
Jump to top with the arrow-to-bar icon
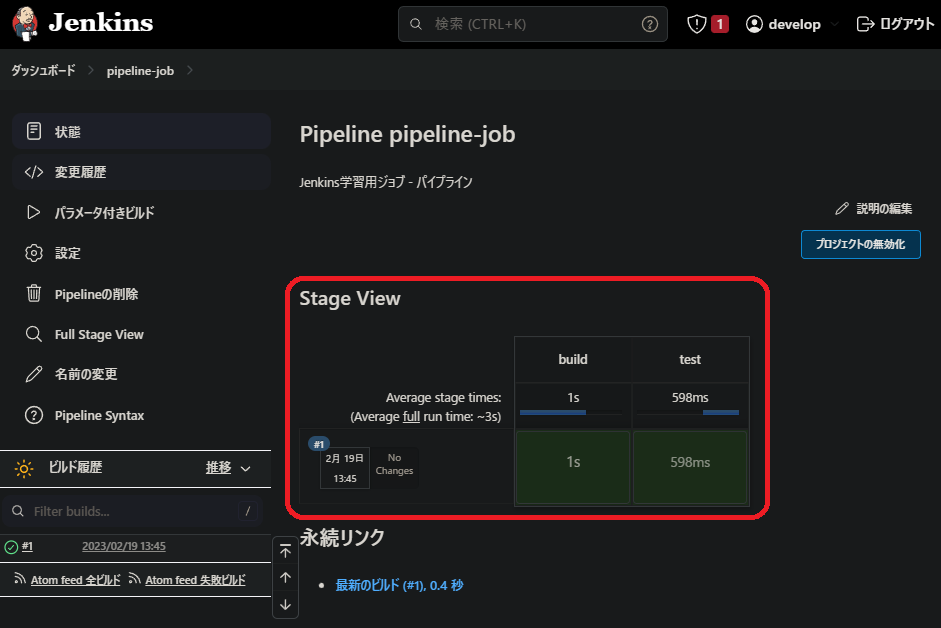coord(286,551)
